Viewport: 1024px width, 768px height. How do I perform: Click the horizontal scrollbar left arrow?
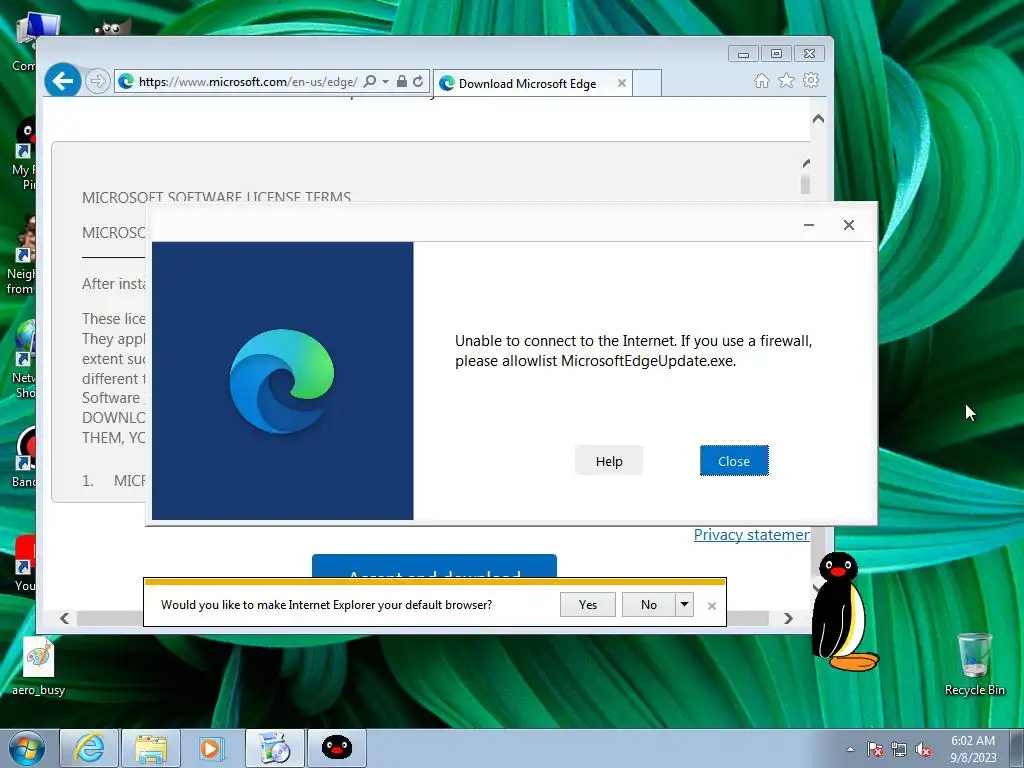coord(65,618)
